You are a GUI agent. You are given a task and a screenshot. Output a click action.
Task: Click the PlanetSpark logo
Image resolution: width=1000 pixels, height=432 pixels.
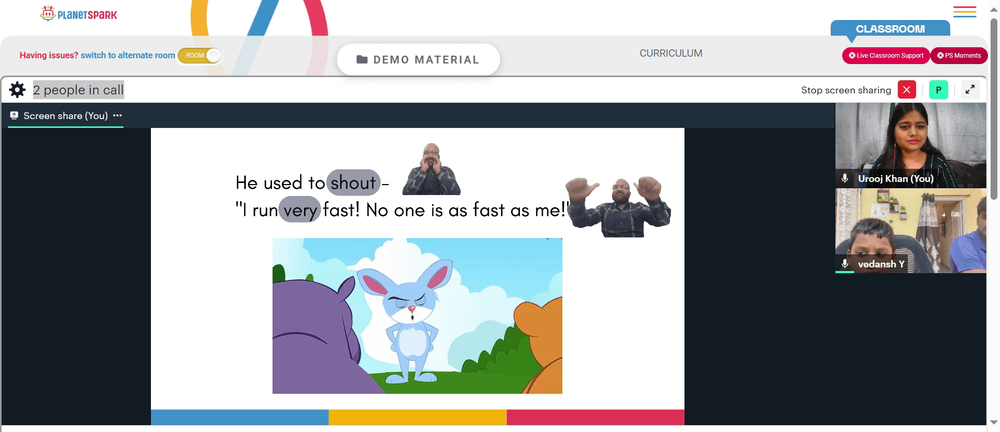click(79, 13)
